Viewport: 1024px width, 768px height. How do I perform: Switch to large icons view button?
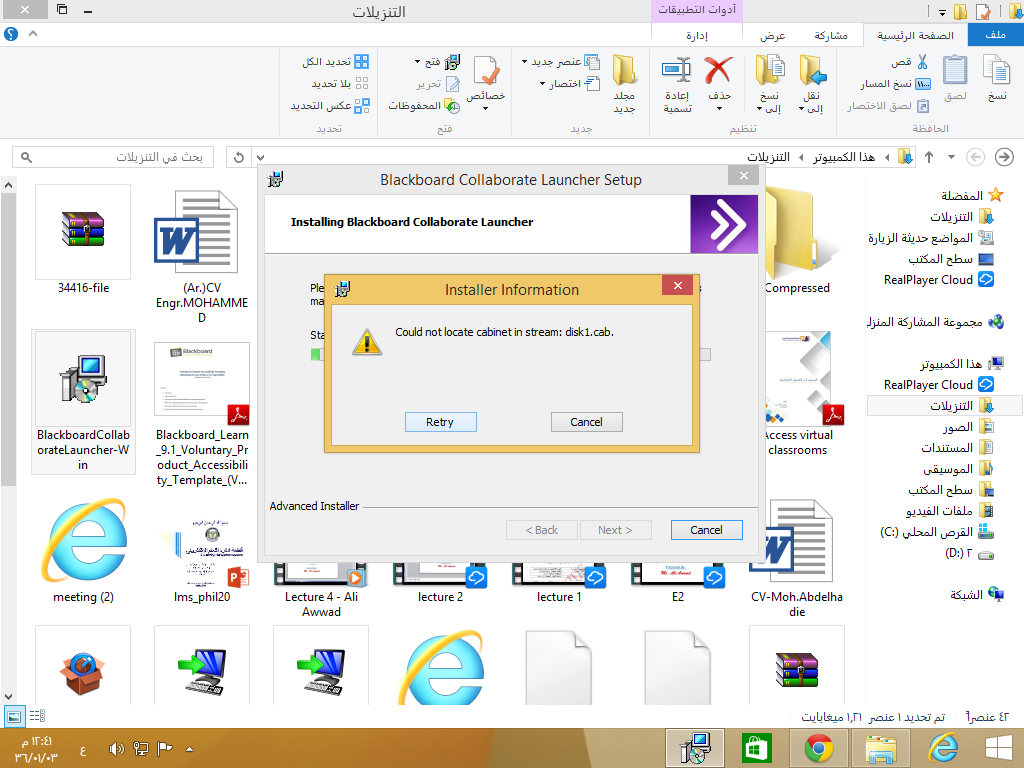tap(14, 716)
